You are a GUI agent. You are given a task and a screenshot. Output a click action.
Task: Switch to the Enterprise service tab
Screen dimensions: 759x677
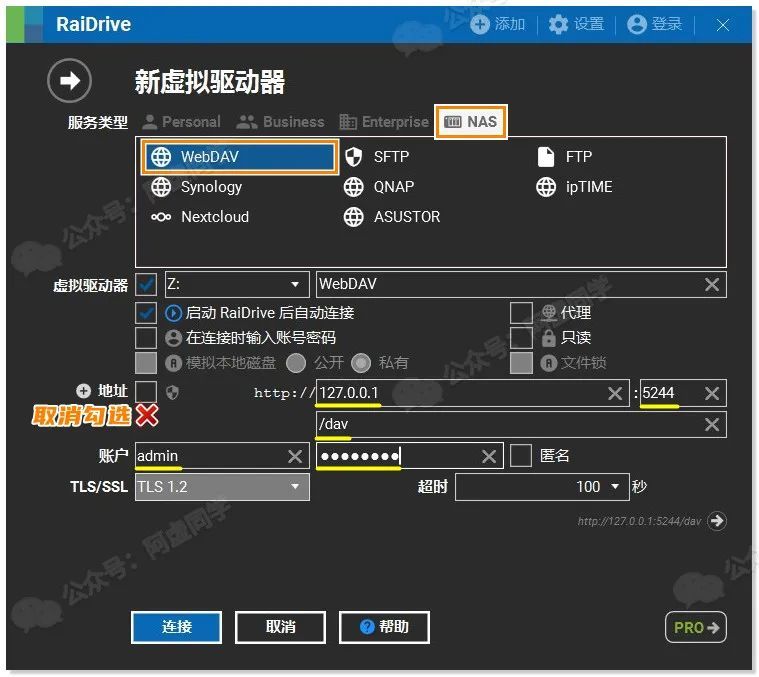point(384,122)
